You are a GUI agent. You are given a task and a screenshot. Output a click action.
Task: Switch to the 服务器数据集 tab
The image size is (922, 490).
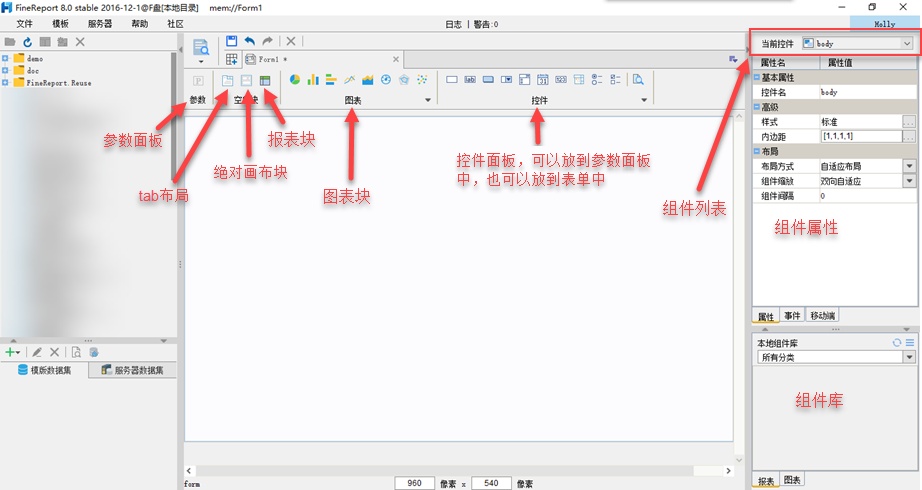click(x=132, y=370)
